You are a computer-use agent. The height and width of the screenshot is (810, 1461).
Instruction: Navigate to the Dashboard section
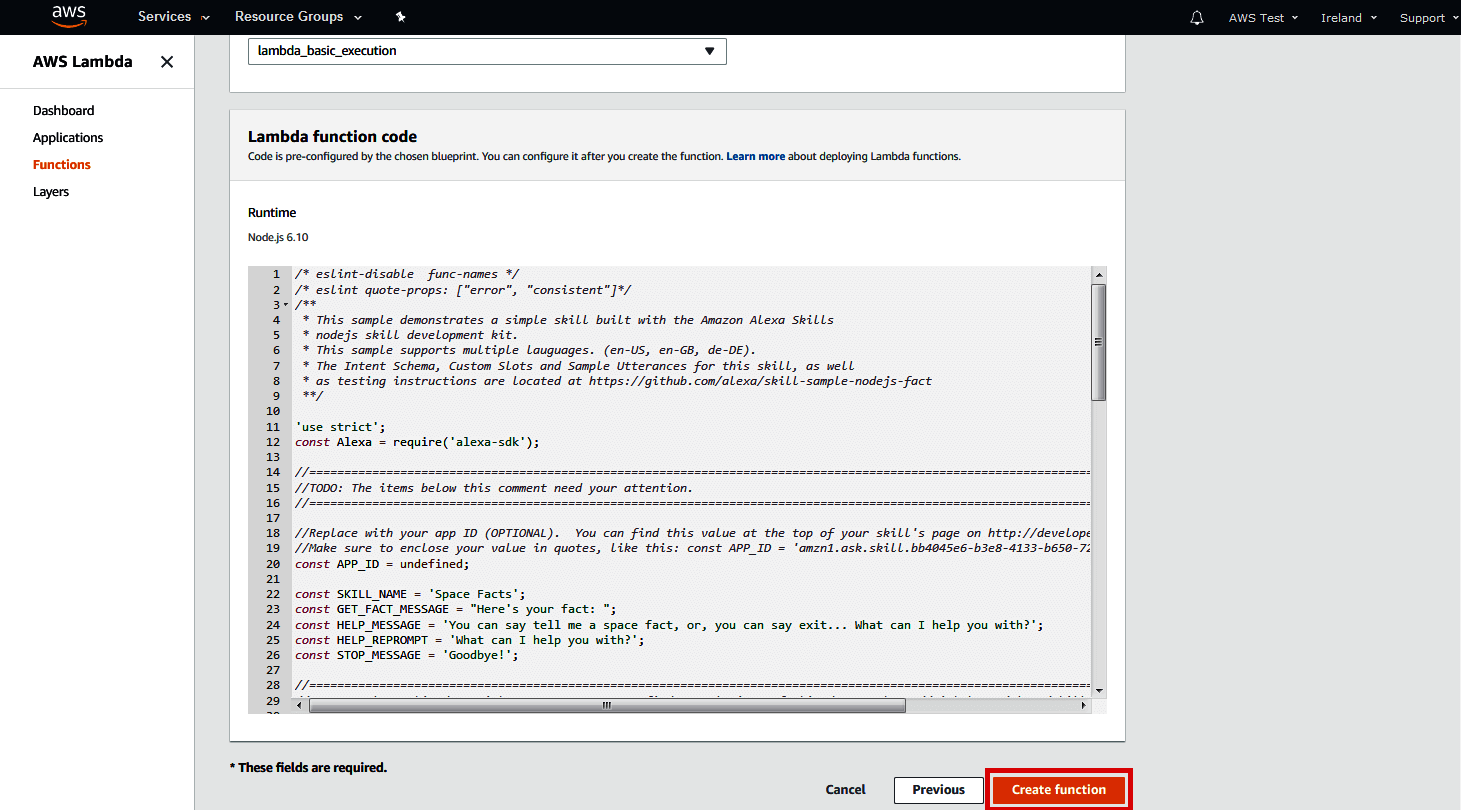[x=63, y=110]
